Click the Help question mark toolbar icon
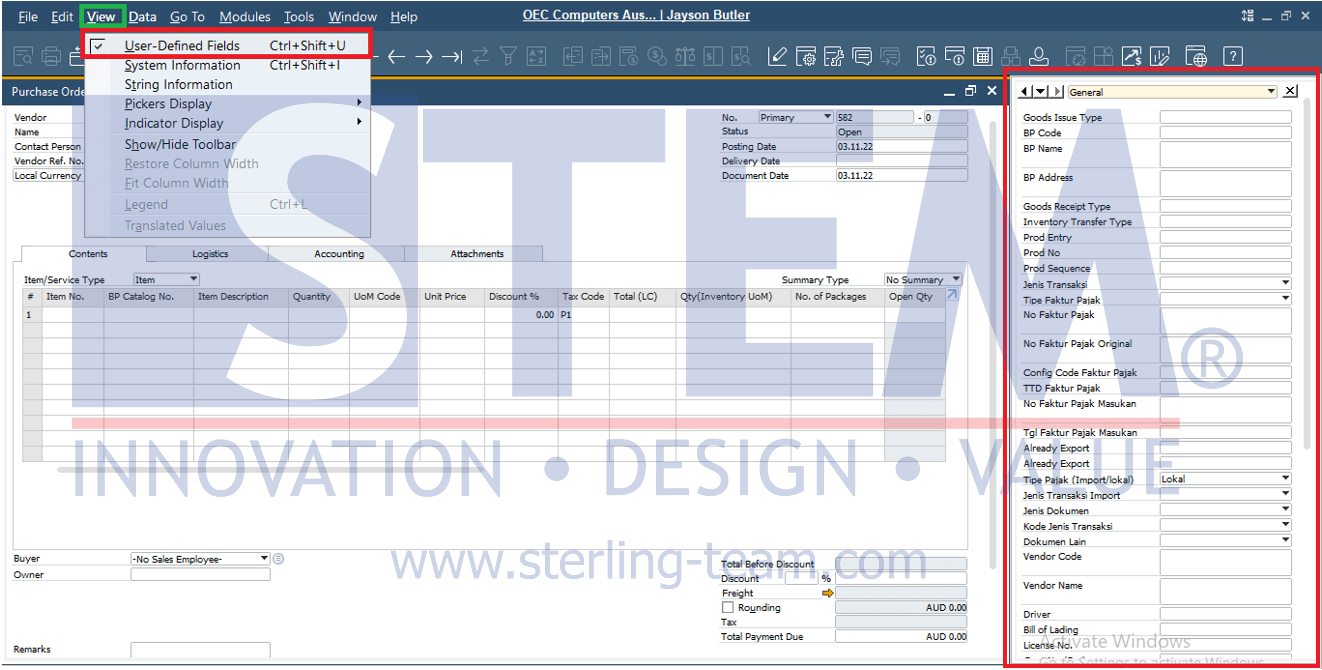The image size is (1322, 670). pos(1233,56)
